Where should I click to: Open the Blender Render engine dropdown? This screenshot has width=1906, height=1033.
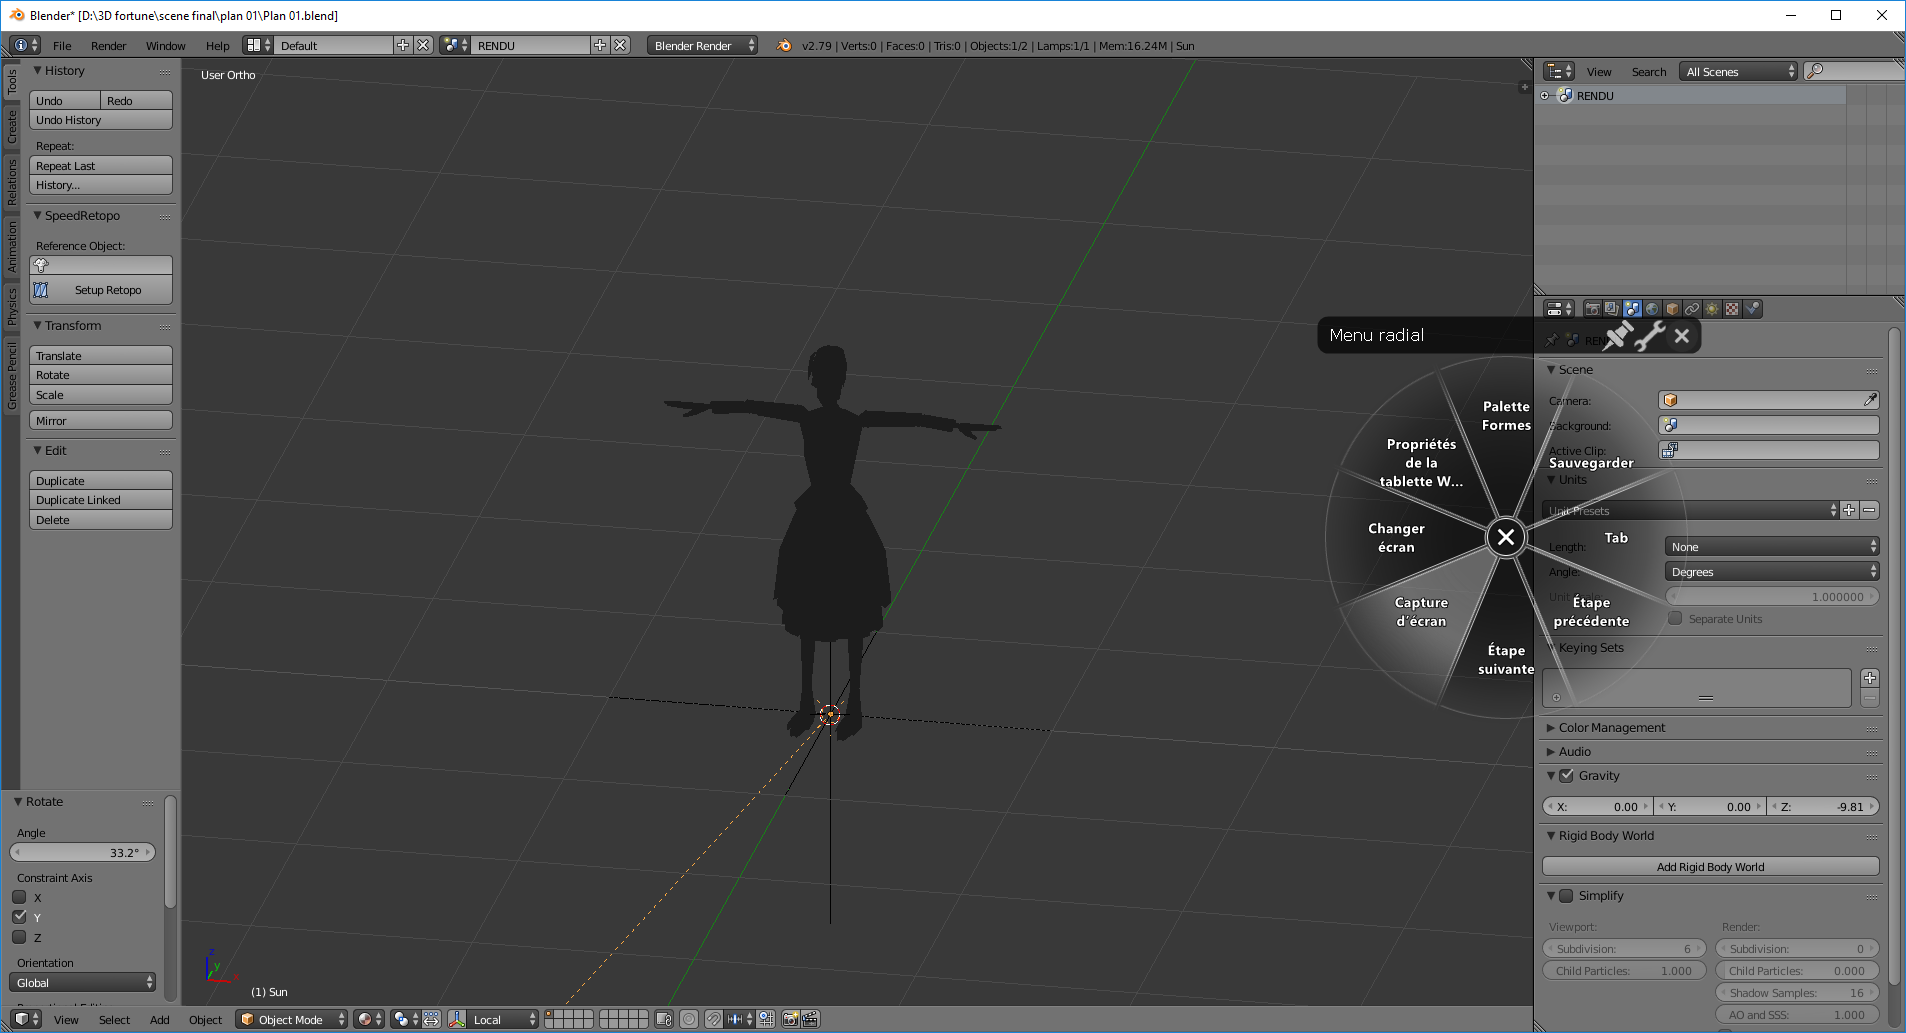tap(702, 45)
